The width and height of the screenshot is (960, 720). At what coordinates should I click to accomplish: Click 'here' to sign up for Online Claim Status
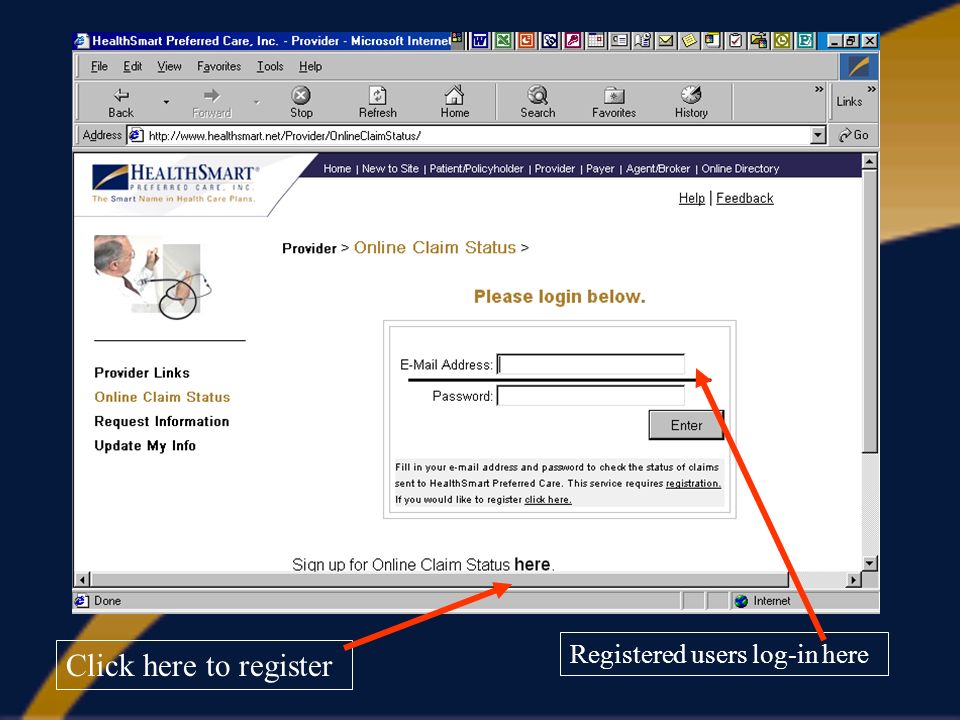[532, 564]
